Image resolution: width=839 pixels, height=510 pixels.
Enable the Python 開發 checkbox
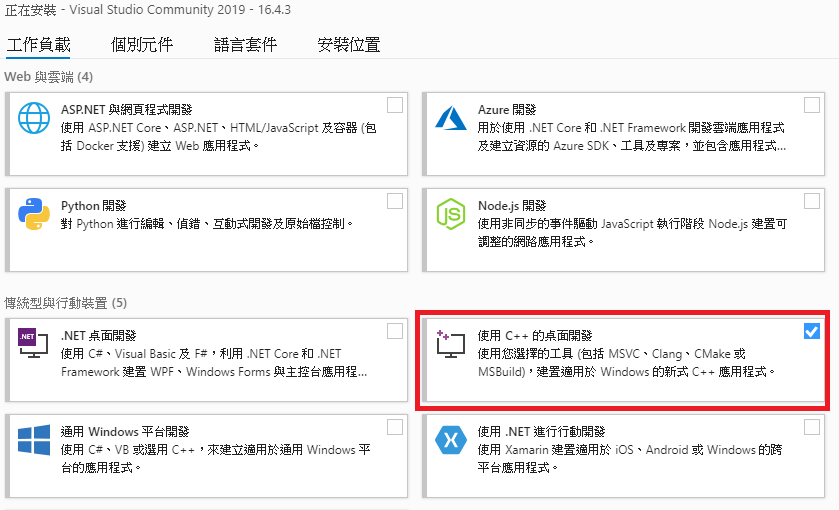click(395, 201)
